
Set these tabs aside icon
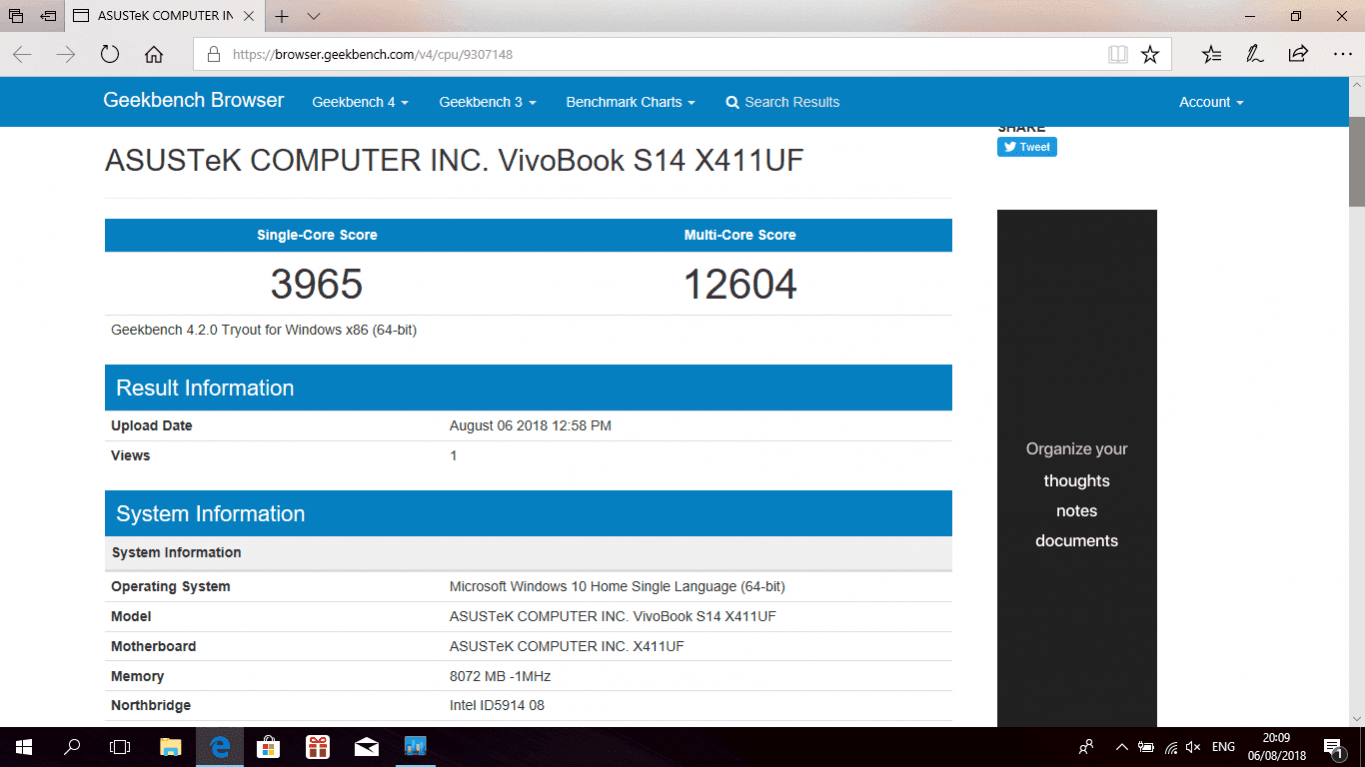(48, 16)
